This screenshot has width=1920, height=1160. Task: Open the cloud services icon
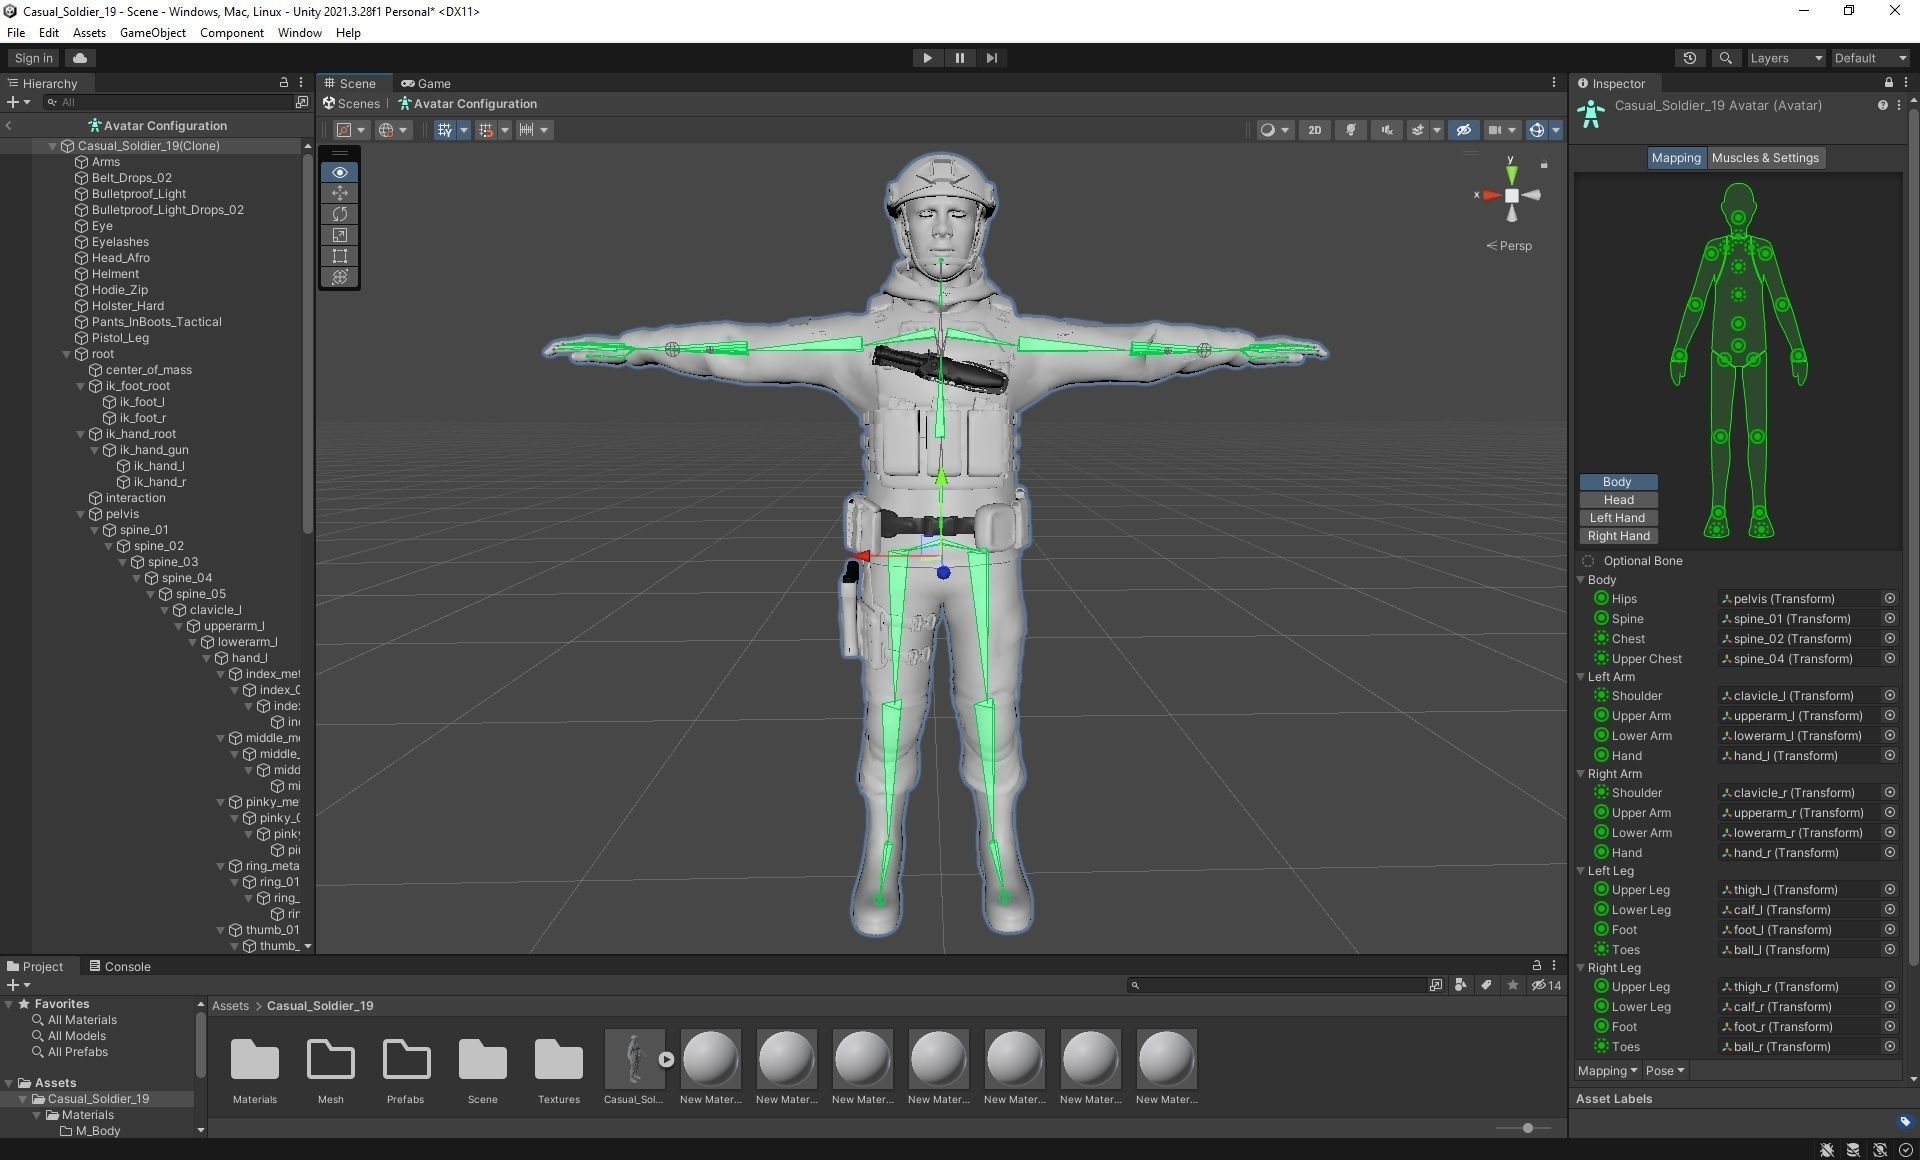tap(80, 58)
